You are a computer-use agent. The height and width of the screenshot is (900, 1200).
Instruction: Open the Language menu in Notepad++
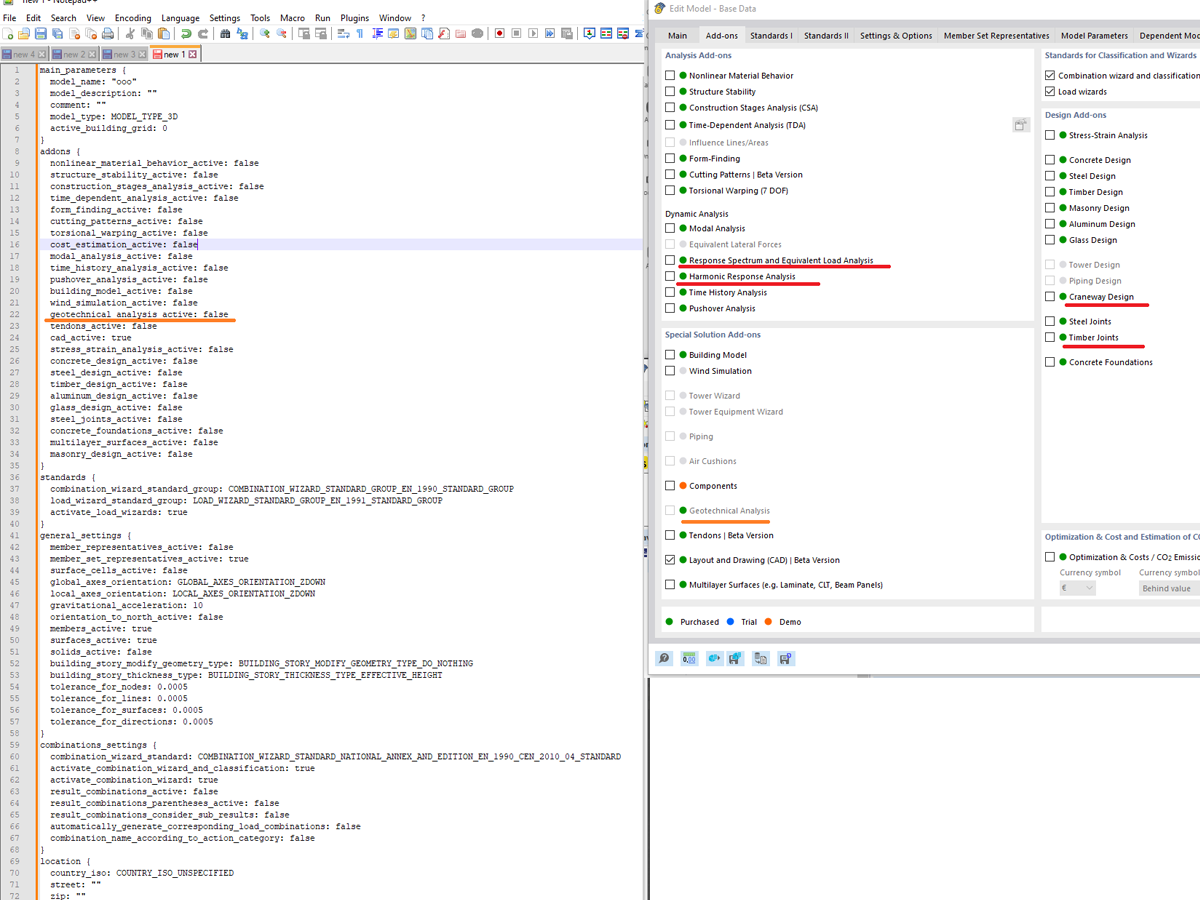point(180,16)
